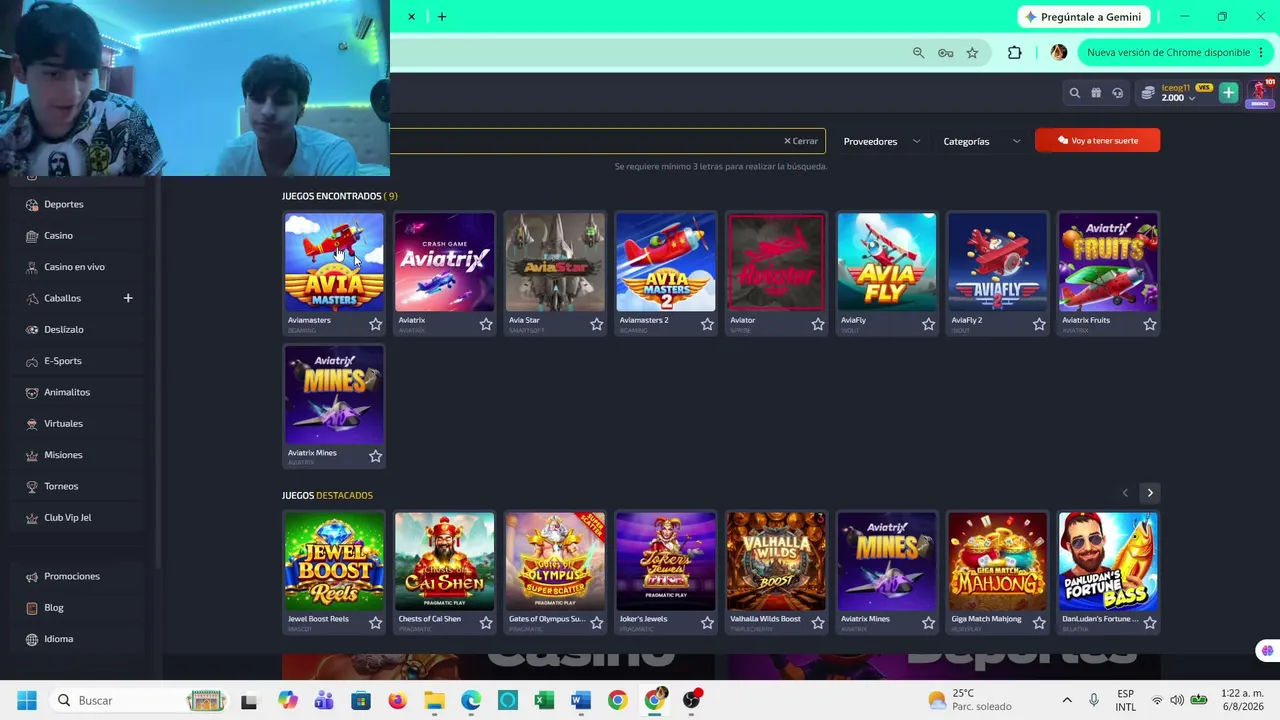1280x720 pixels.
Task: Show previous featured games with left arrow
Action: (x=1125, y=493)
